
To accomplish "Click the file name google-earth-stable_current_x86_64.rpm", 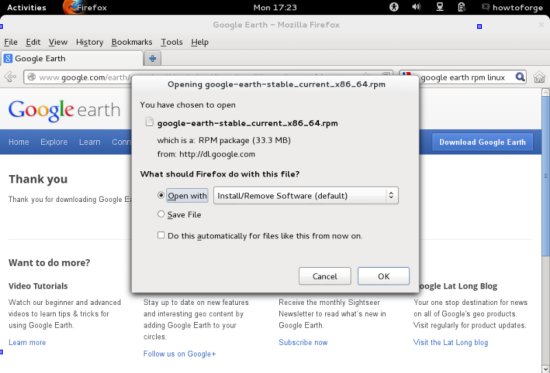I will point(247,123).
